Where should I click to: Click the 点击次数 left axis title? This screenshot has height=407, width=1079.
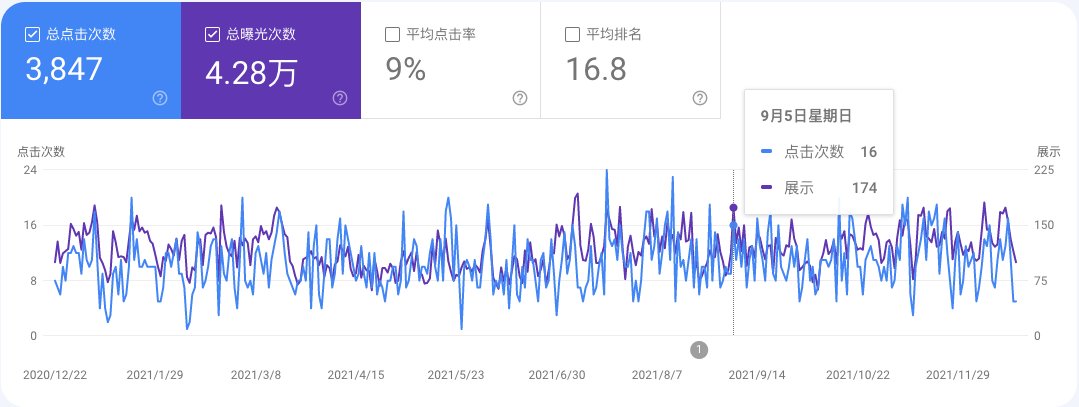click(x=41, y=152)
